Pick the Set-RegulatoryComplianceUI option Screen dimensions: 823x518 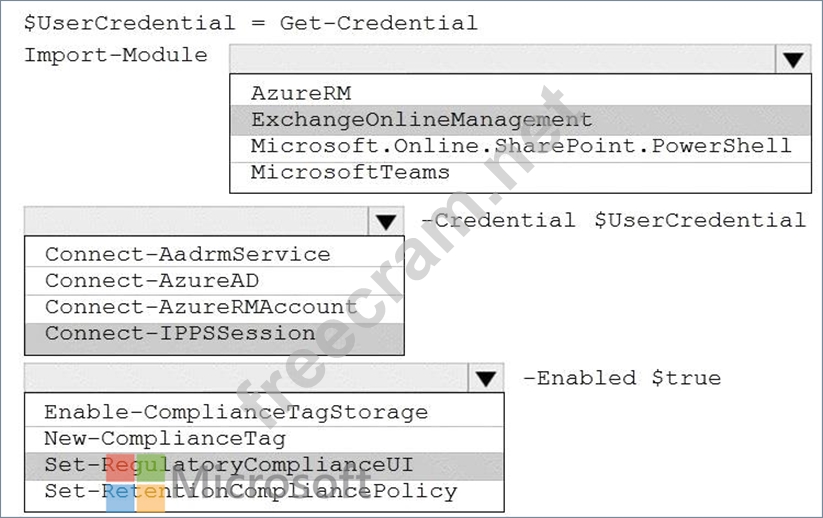tap(229, 465)
